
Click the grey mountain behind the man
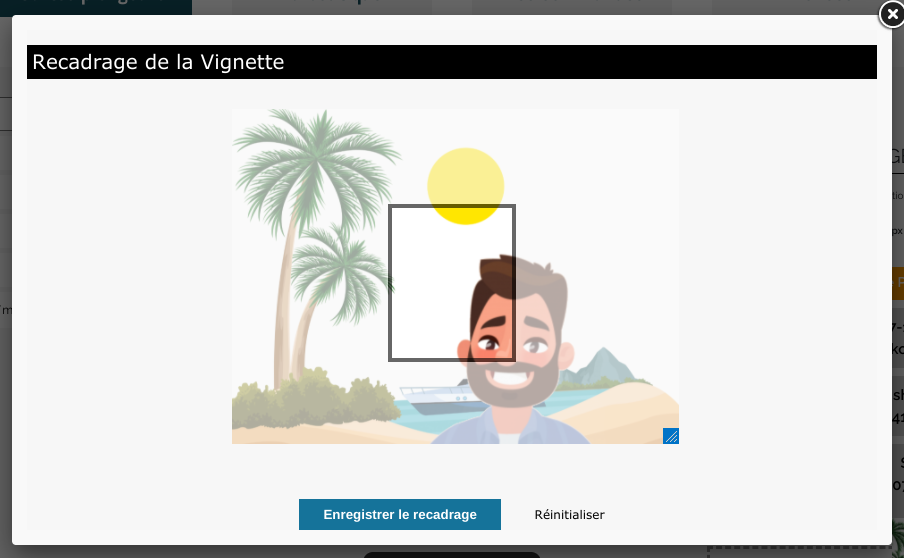[602, 366]
